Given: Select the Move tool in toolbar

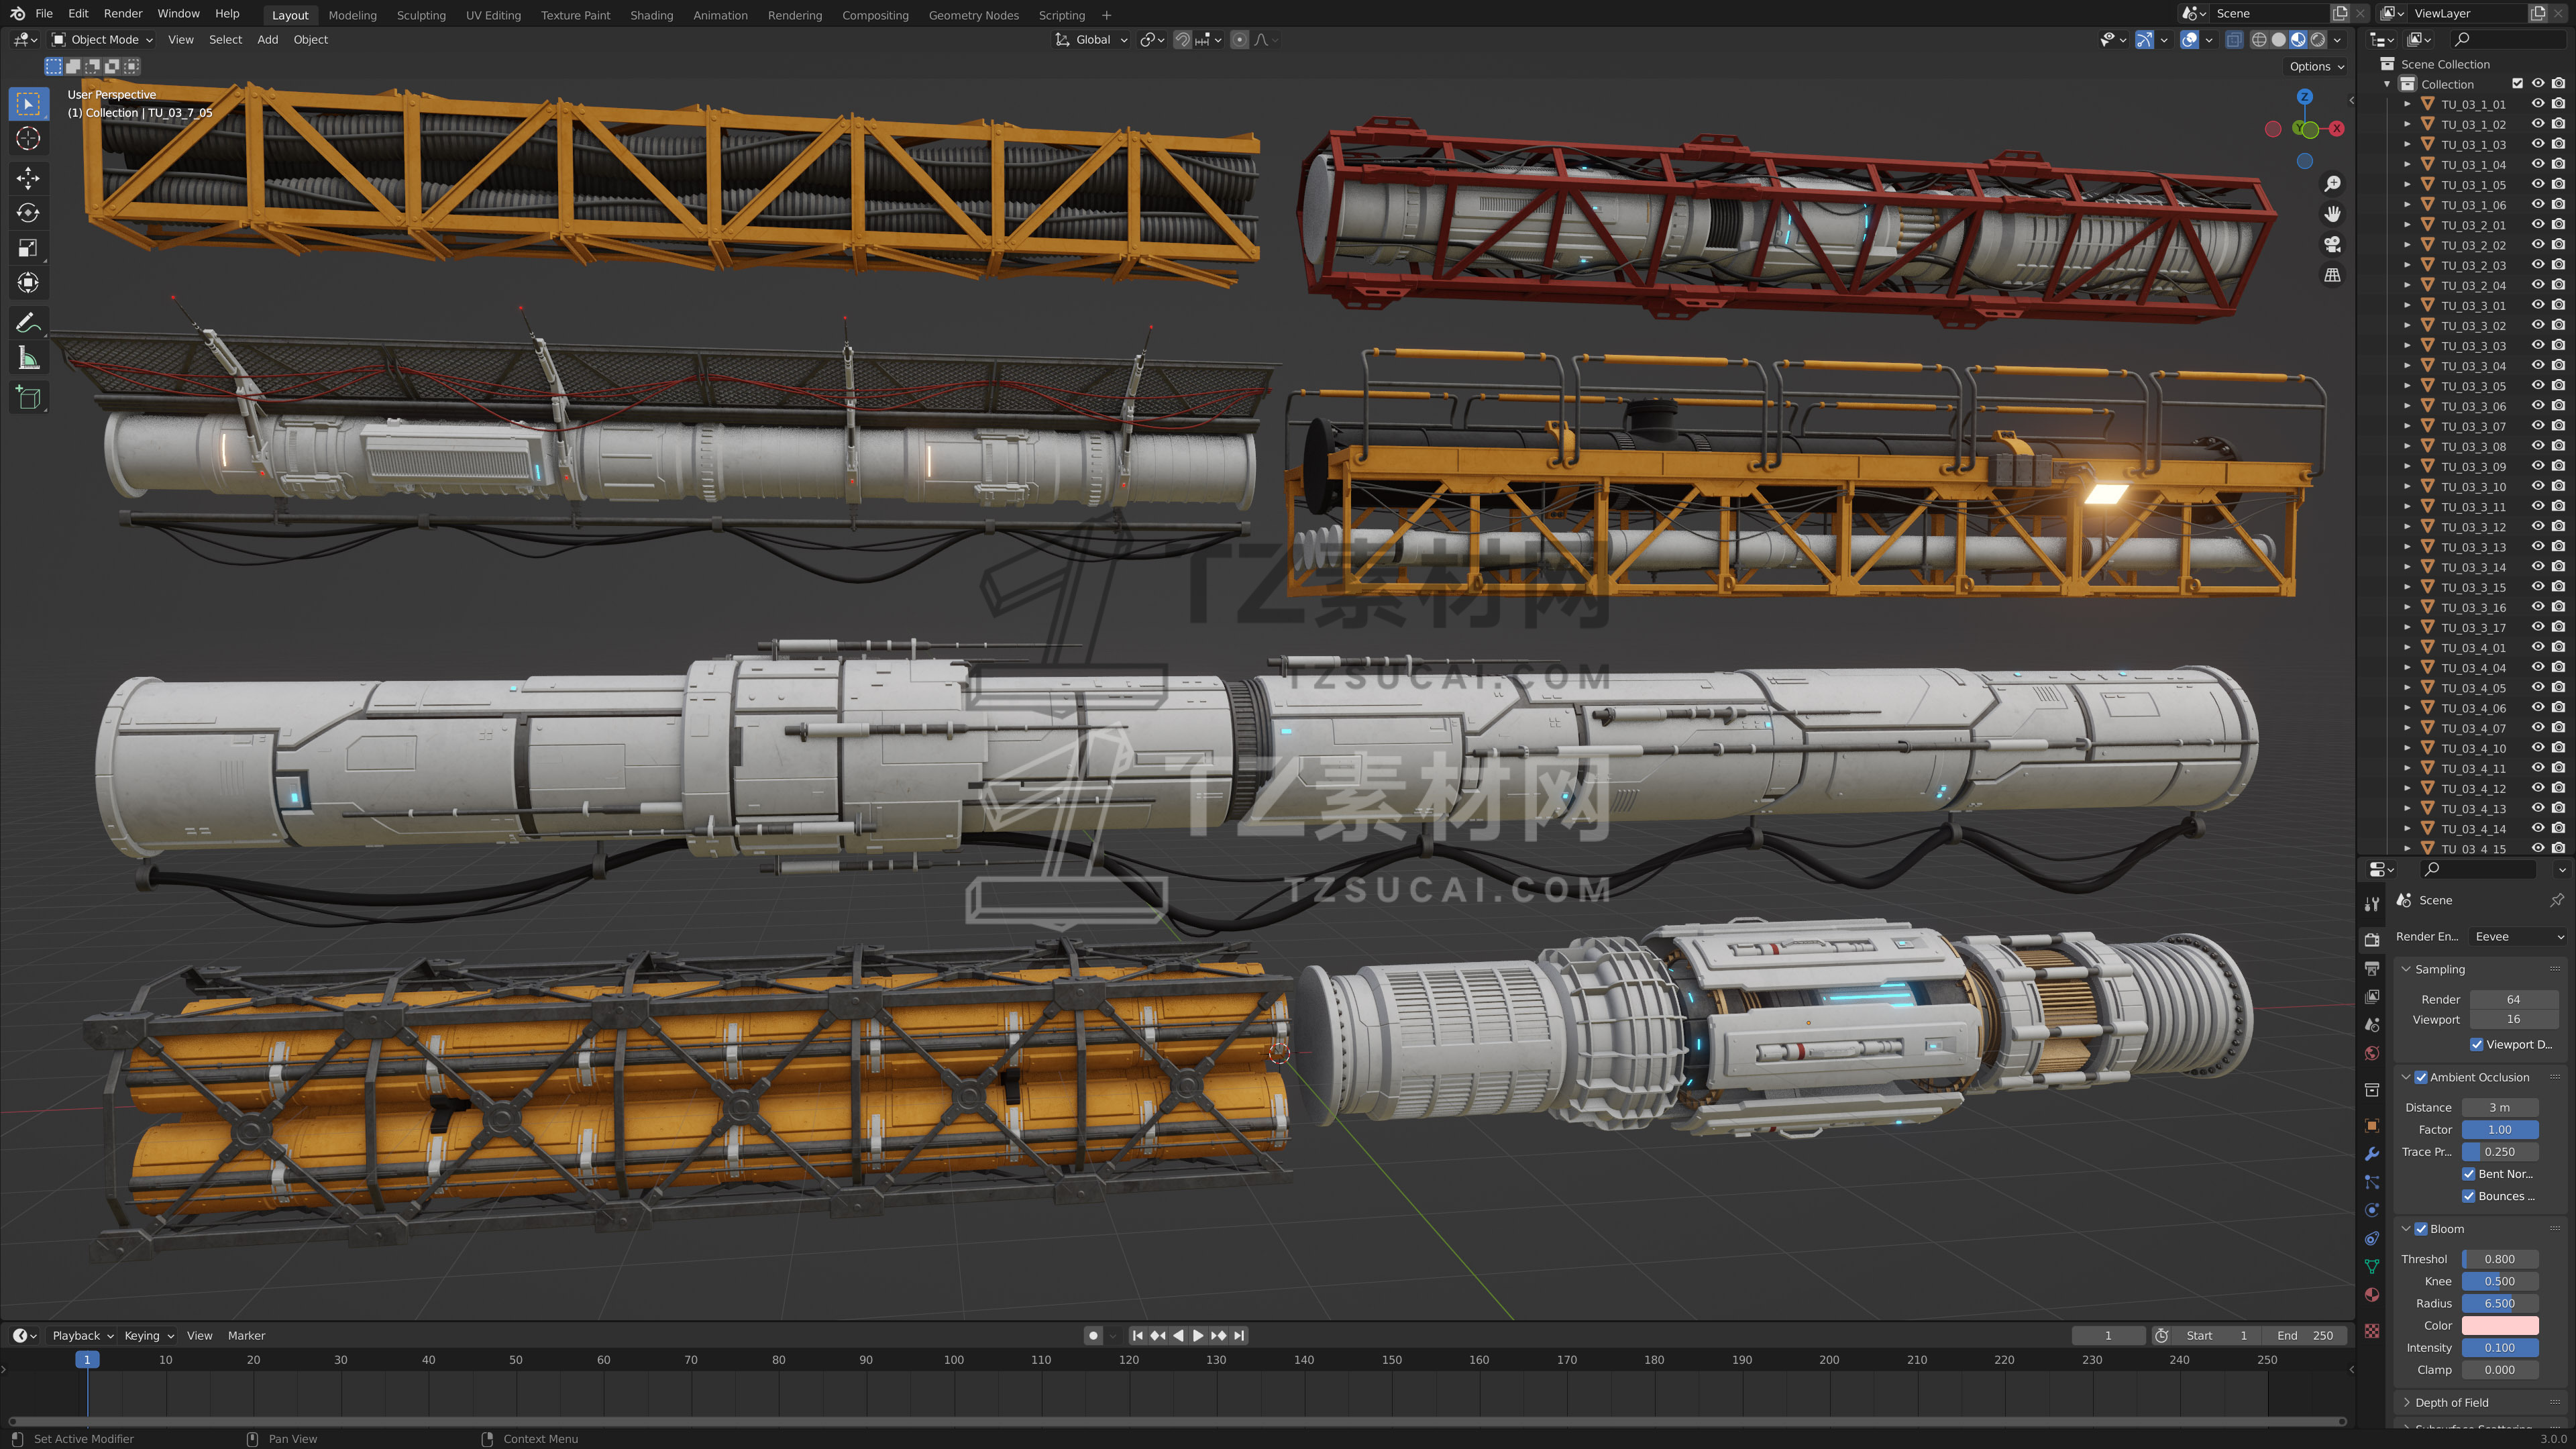Looking at the screenshot, I should pos(28,178).
